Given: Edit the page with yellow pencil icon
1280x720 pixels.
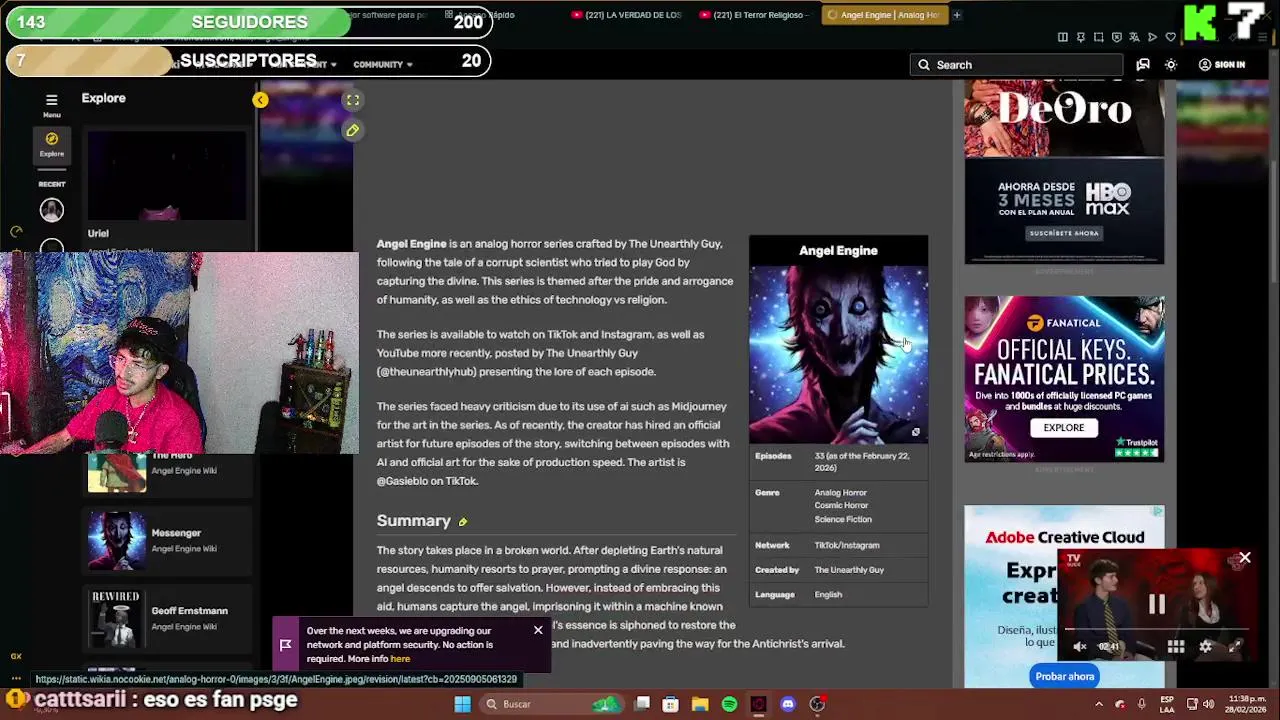Looking at the screenshot, I should click(x=352, y=130).
